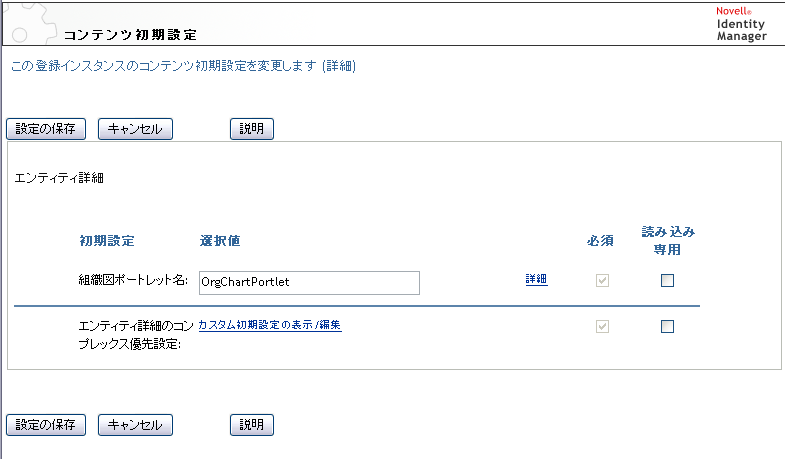Open 詳細 link next to OrgChartPortlet field
The image size is (785, 459).
[536, 280]
